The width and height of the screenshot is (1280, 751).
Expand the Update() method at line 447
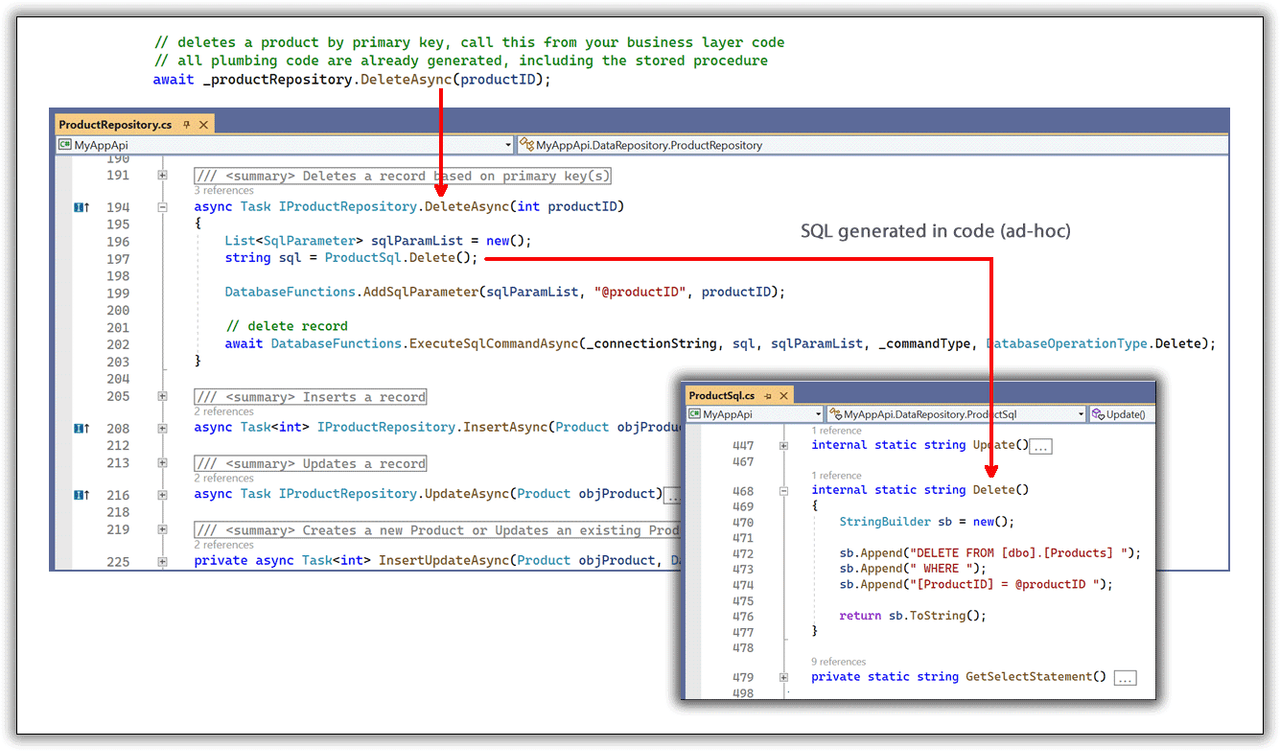pyautogui.click(x=784, y=446)
